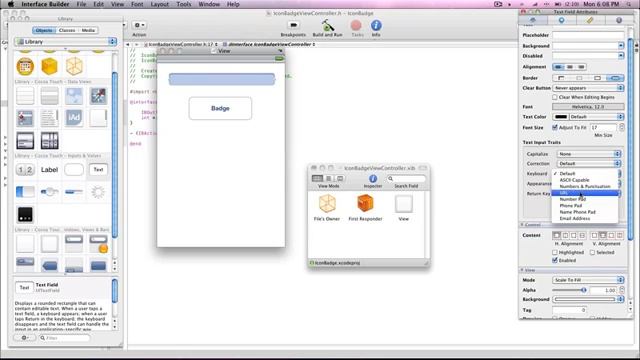The width and height of the screenshot is (640, 360).
Task: Select the Label object in Library
Action: [49, 170]
